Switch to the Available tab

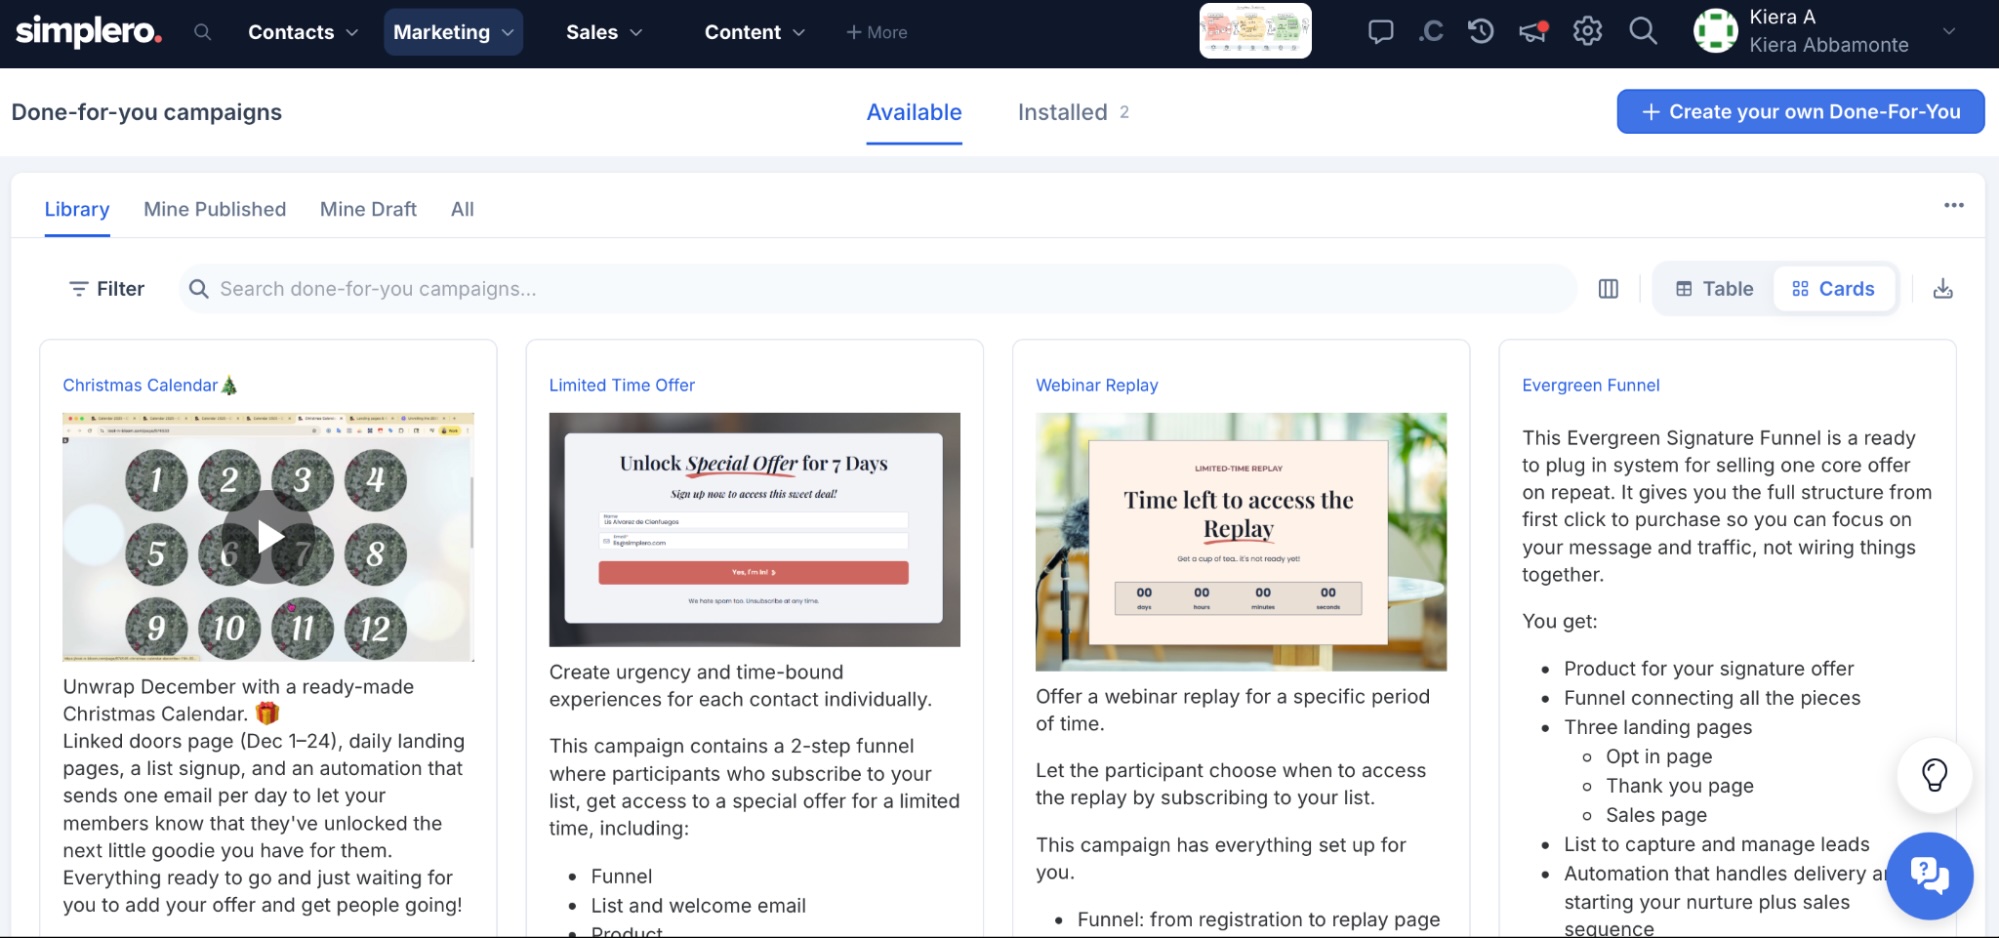click(x=914, y=112)
